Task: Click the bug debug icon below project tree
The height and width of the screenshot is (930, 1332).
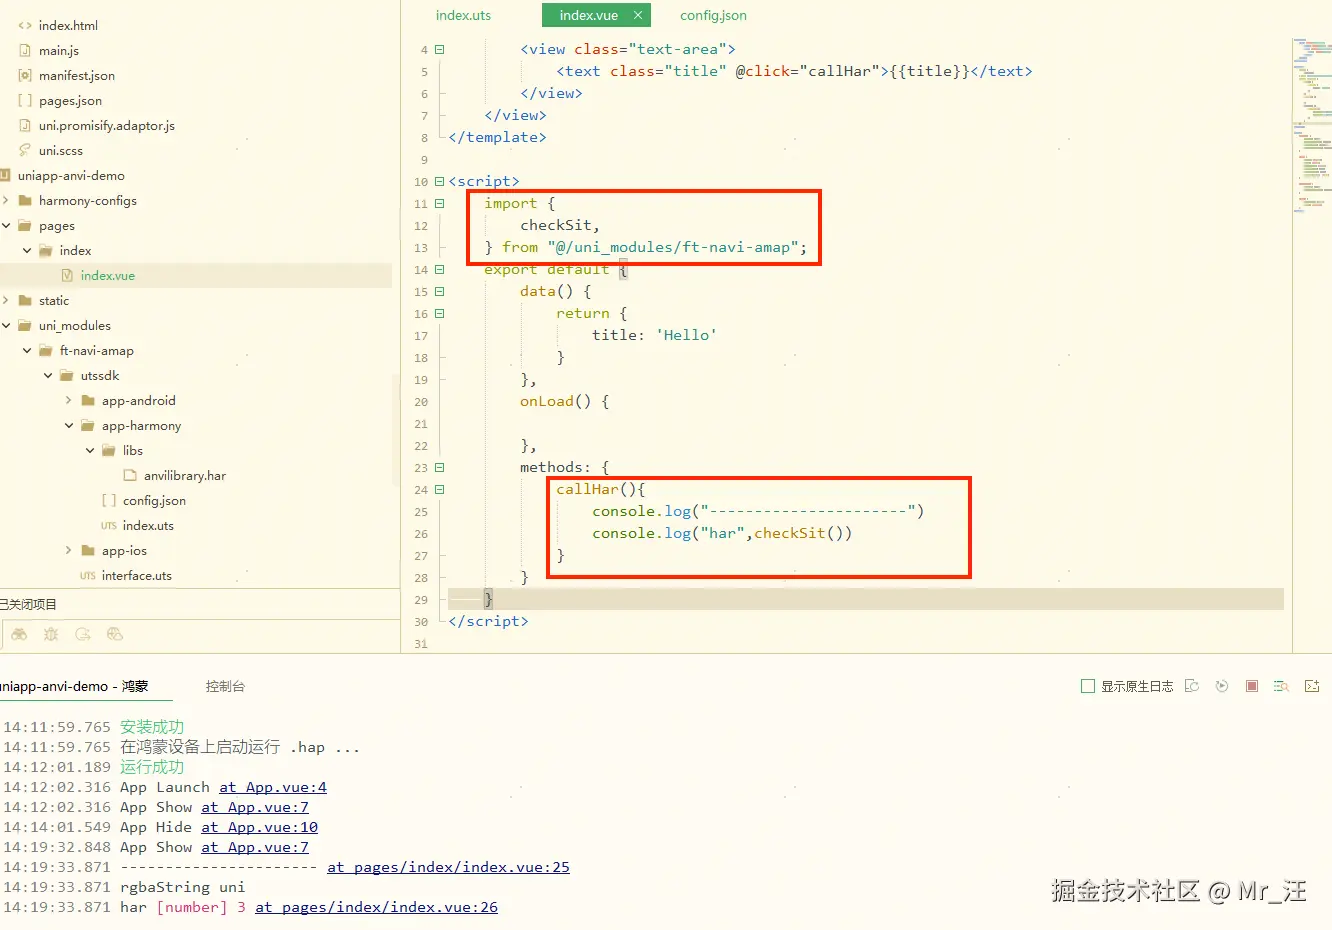Action: (x=51, y=634)
